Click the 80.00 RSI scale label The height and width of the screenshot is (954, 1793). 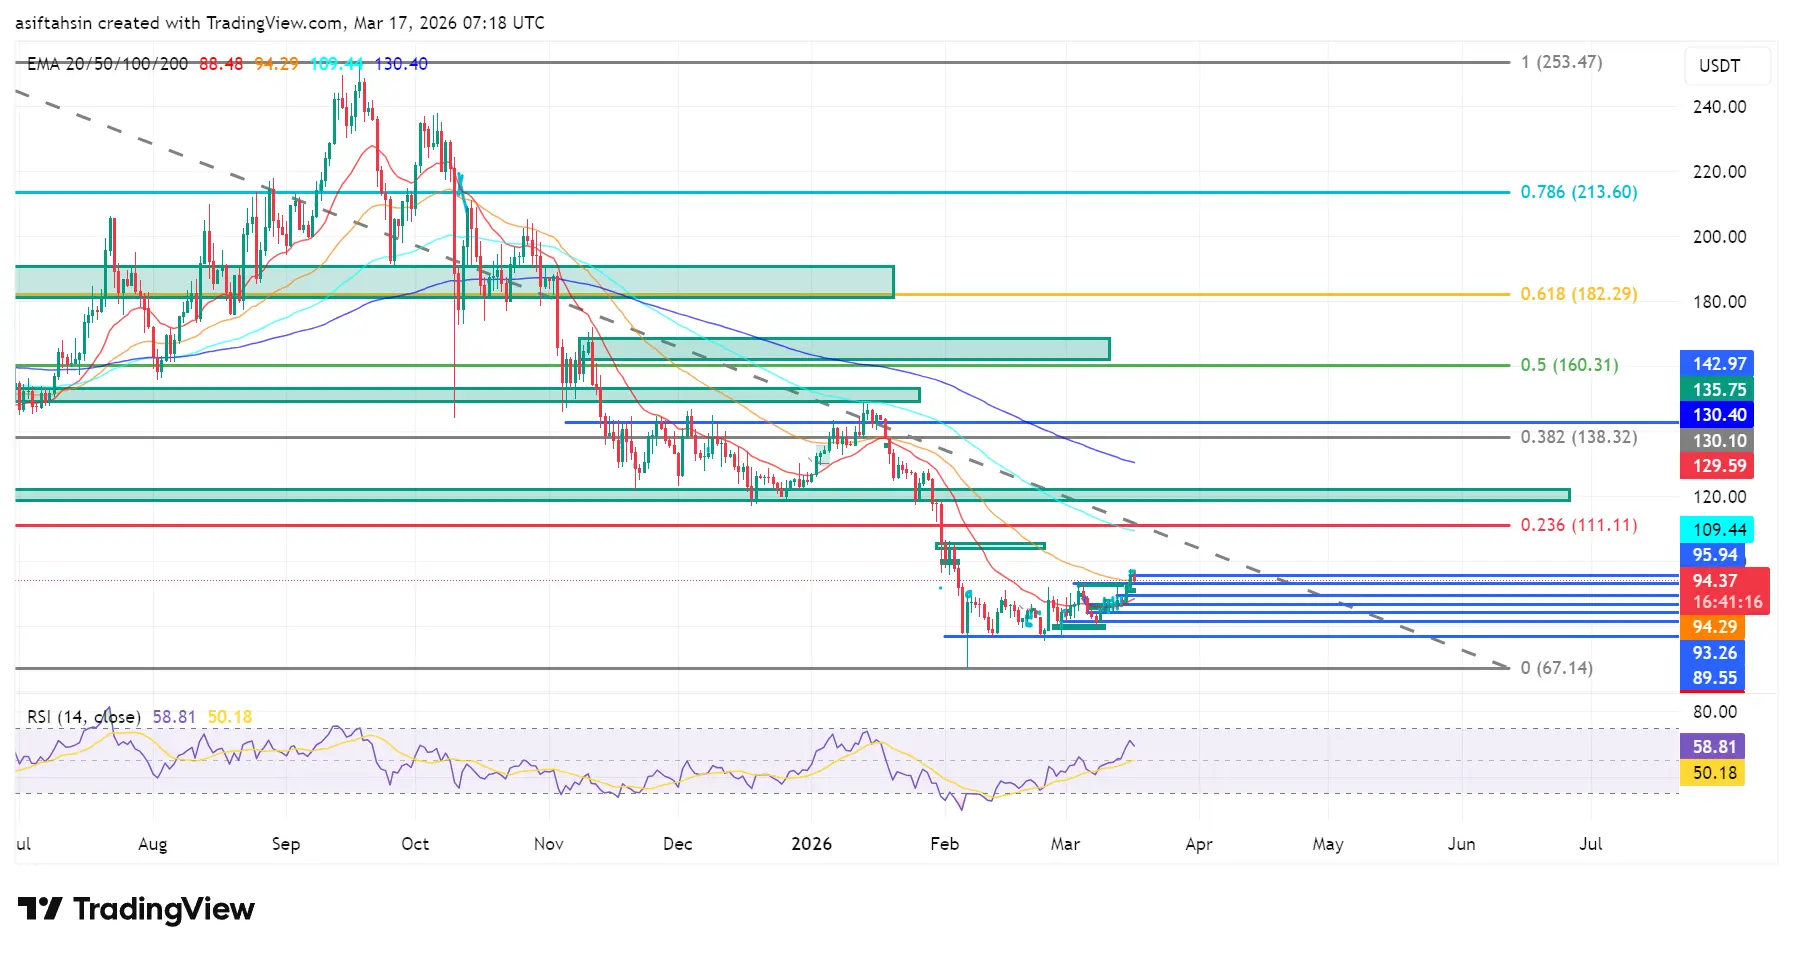tap(1715, 712)
